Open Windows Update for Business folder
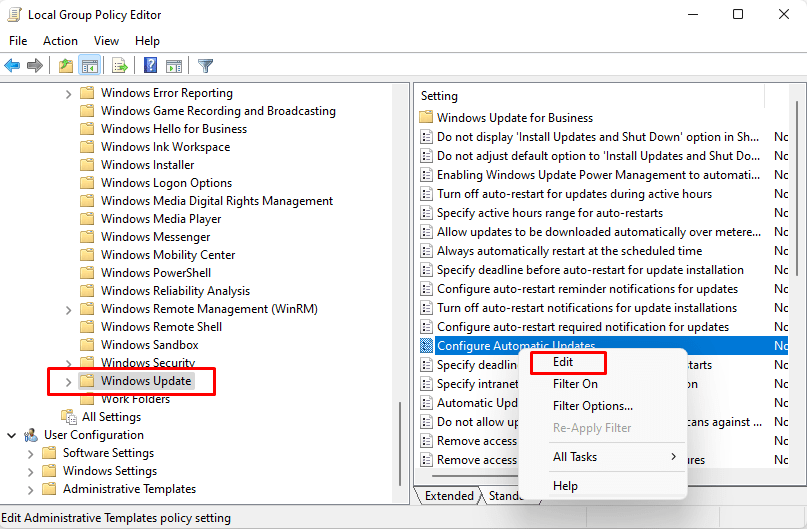807x529 pixels. click(x=515, y=118)
